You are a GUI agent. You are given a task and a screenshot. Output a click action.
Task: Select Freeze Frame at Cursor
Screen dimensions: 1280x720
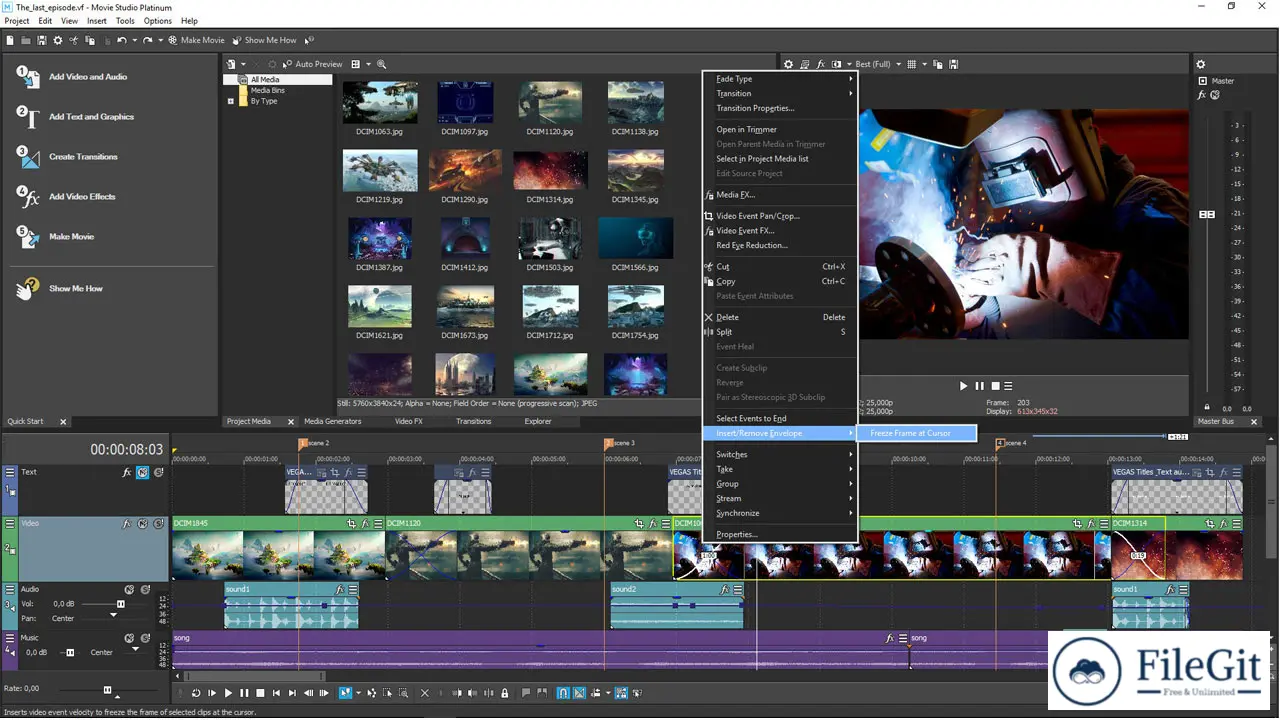point(917,433)
